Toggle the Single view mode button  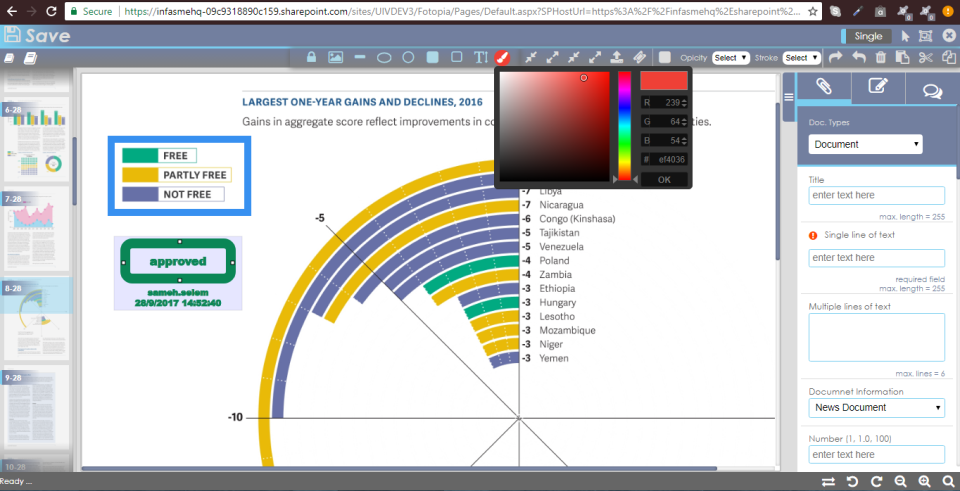click(x=866, y=36)
